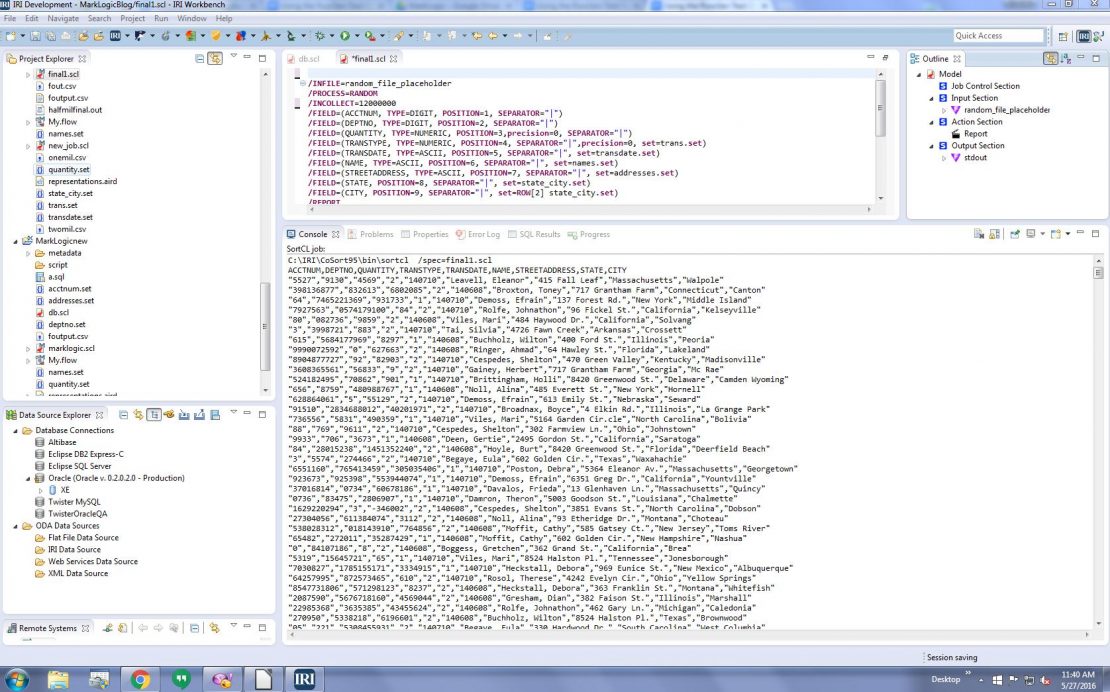Screen dimensions: 1110x692
Task: Click the IRI Workbench taskbar icon
Action: 304,679
